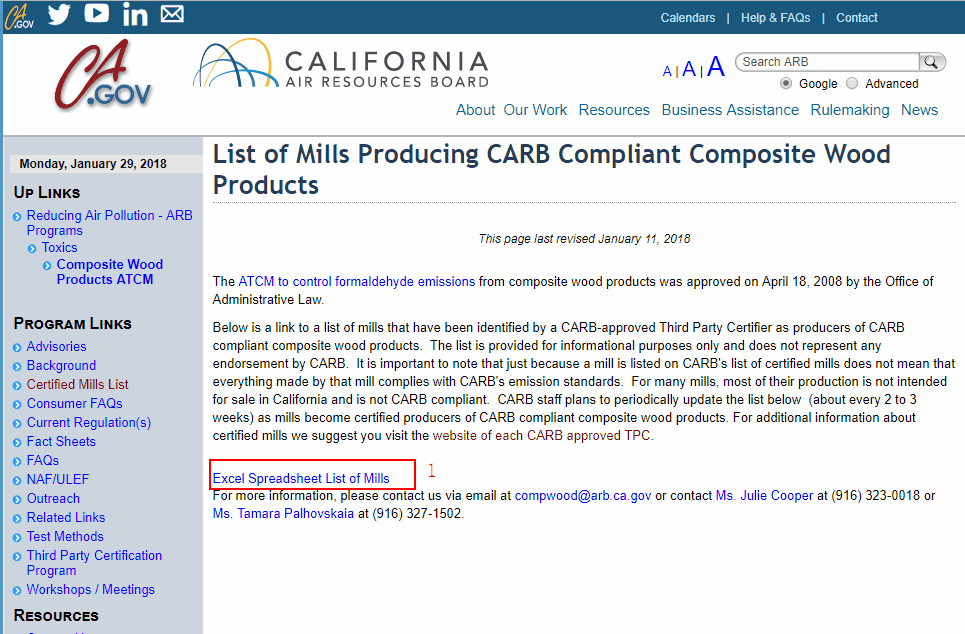Select the Google search radio button

tap(786, 83)
